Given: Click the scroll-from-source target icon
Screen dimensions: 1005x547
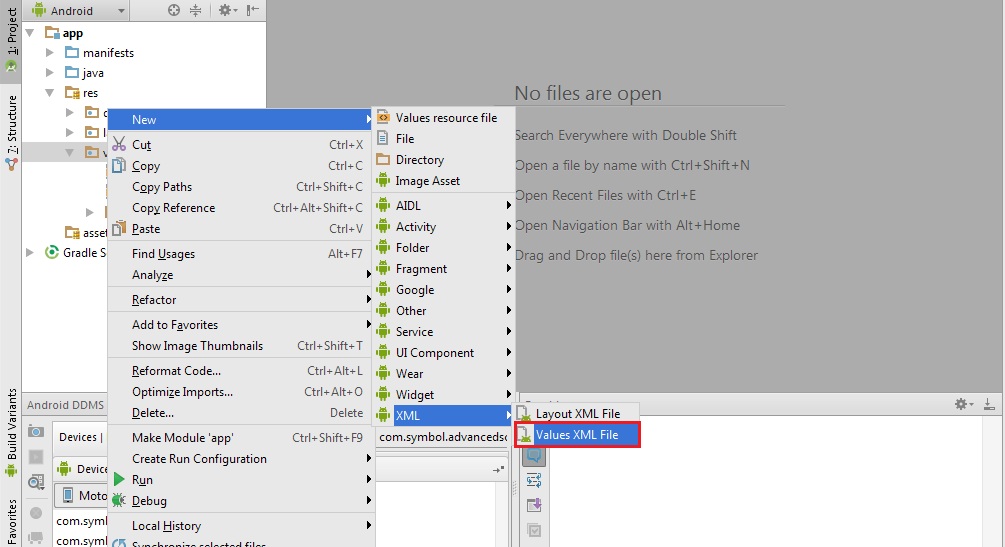Looking at the screenshot, I should coord(174,10).
